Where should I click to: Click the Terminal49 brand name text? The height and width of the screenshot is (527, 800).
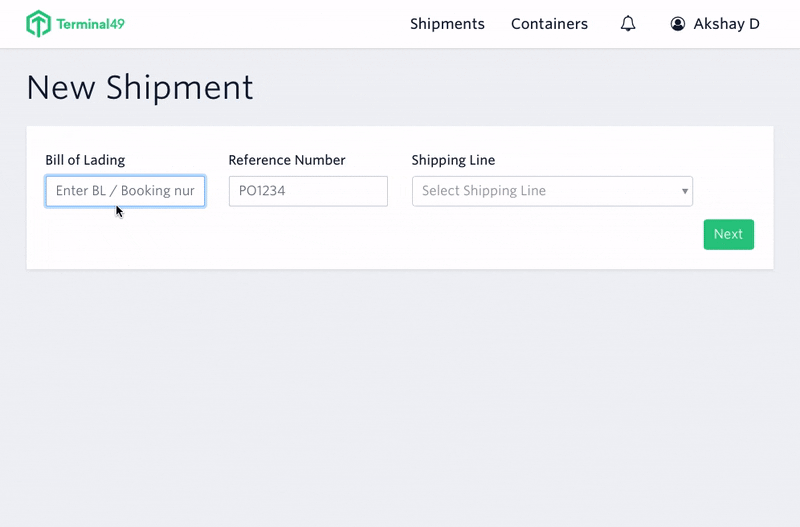[90, 24]
